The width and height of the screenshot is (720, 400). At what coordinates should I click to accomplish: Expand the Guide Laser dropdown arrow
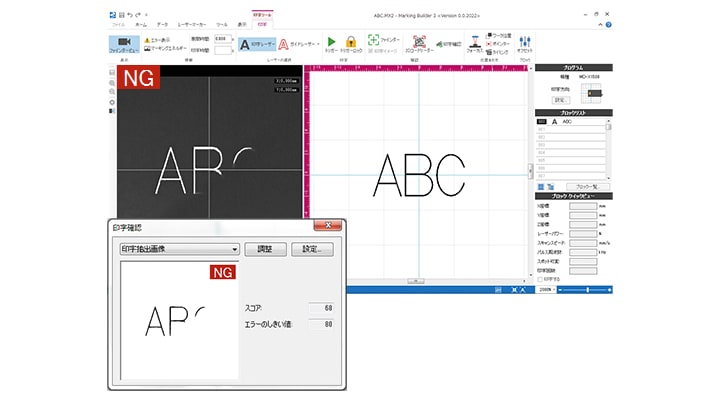pos(322,45)
